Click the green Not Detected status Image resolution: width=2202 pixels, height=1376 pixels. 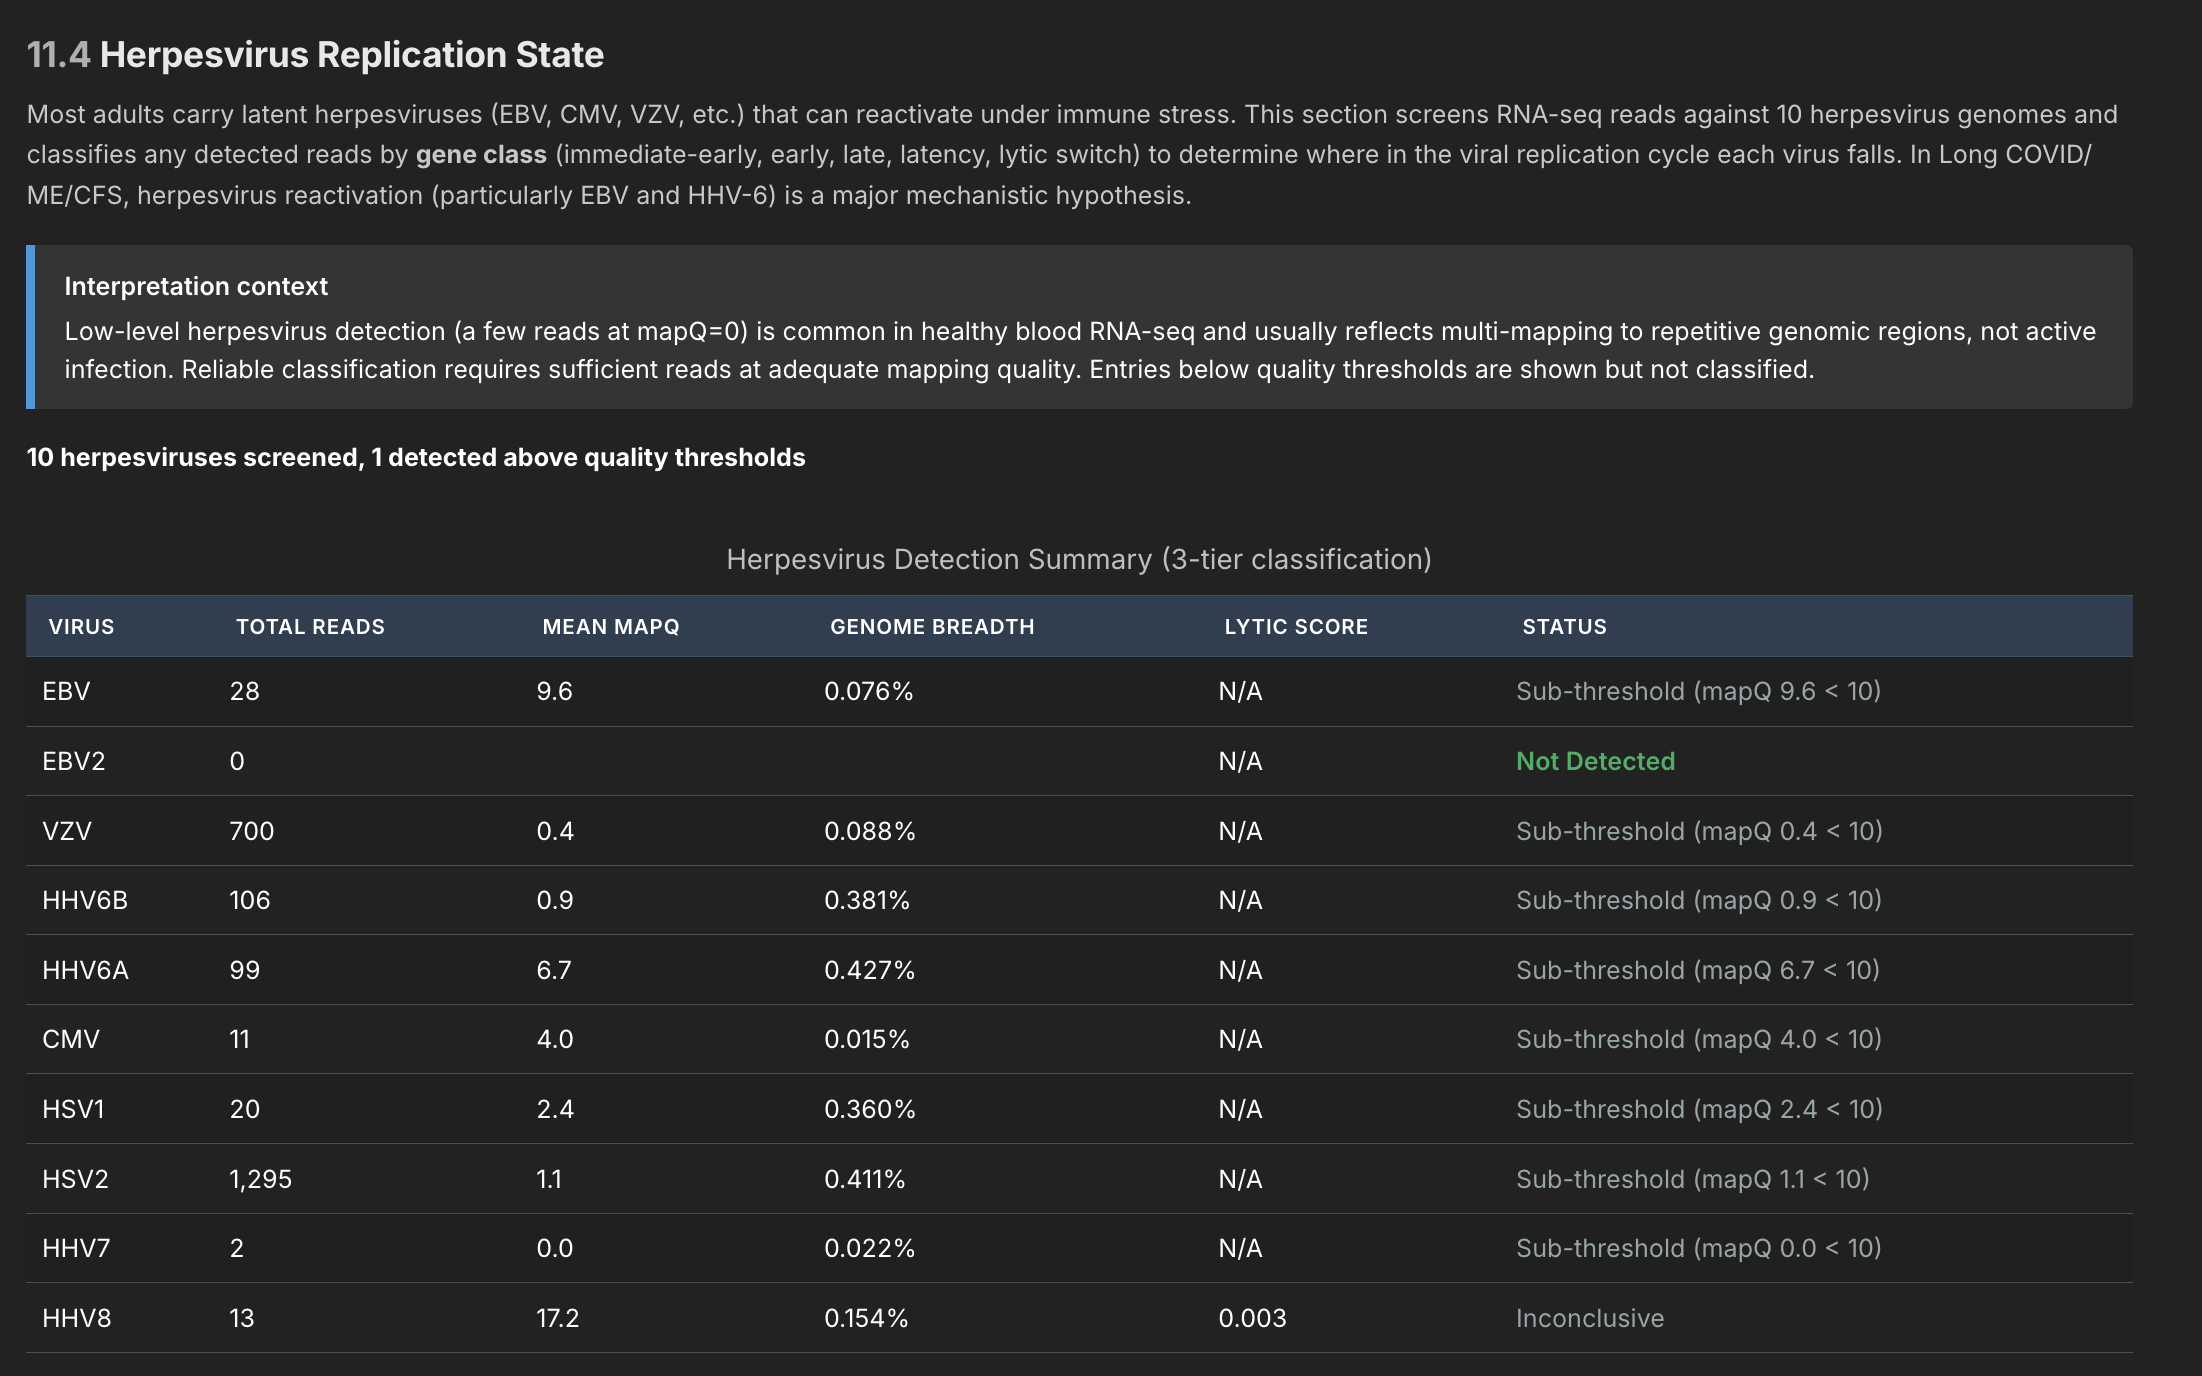tap(1595, 761)
